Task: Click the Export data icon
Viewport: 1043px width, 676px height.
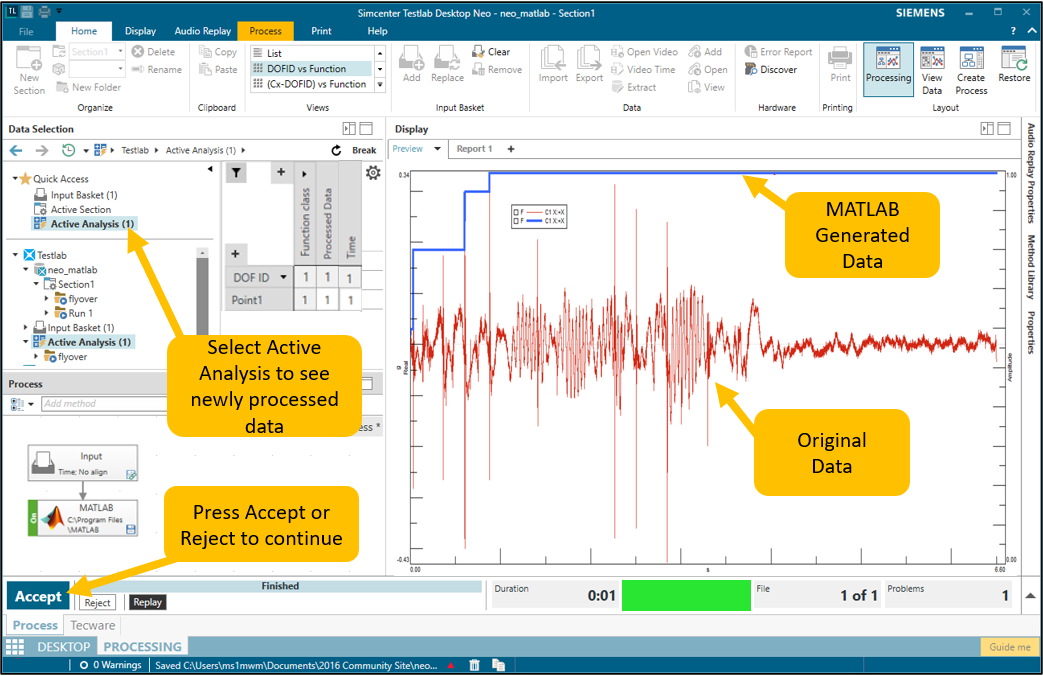Action: tap(589, 65)
